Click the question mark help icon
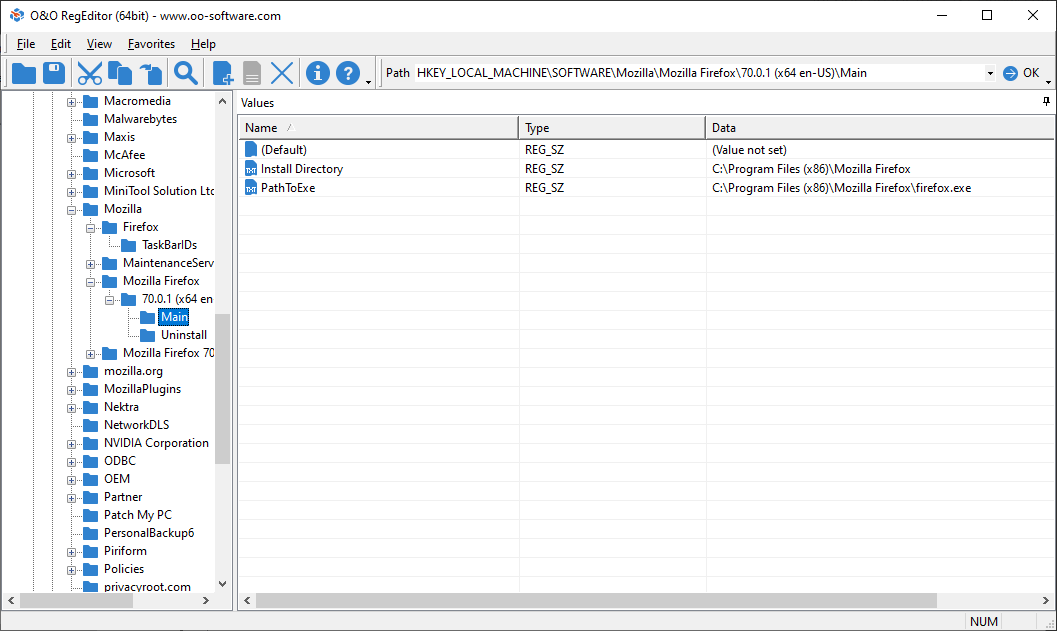The height and width of the screenshot is (631, 1057). (348, 73)
